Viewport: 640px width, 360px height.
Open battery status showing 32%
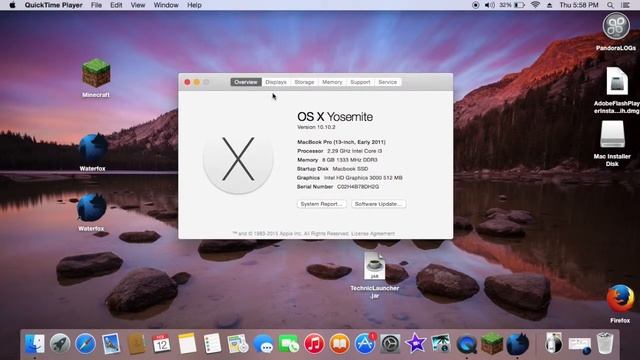point(512,5)
